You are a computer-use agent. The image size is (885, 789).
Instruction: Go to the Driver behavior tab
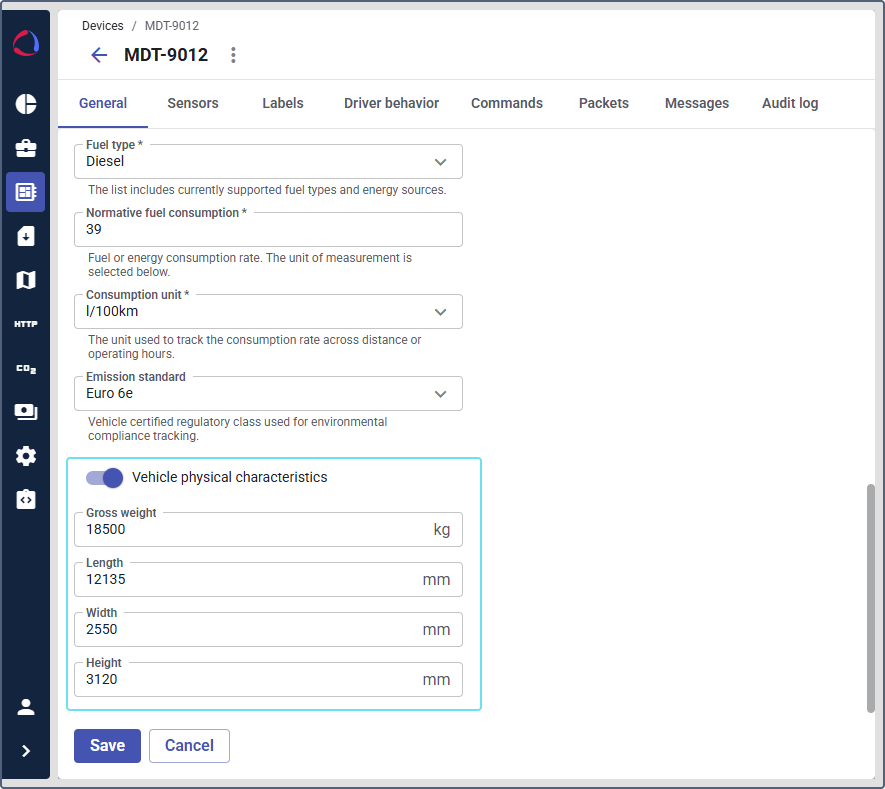[391, 103]
